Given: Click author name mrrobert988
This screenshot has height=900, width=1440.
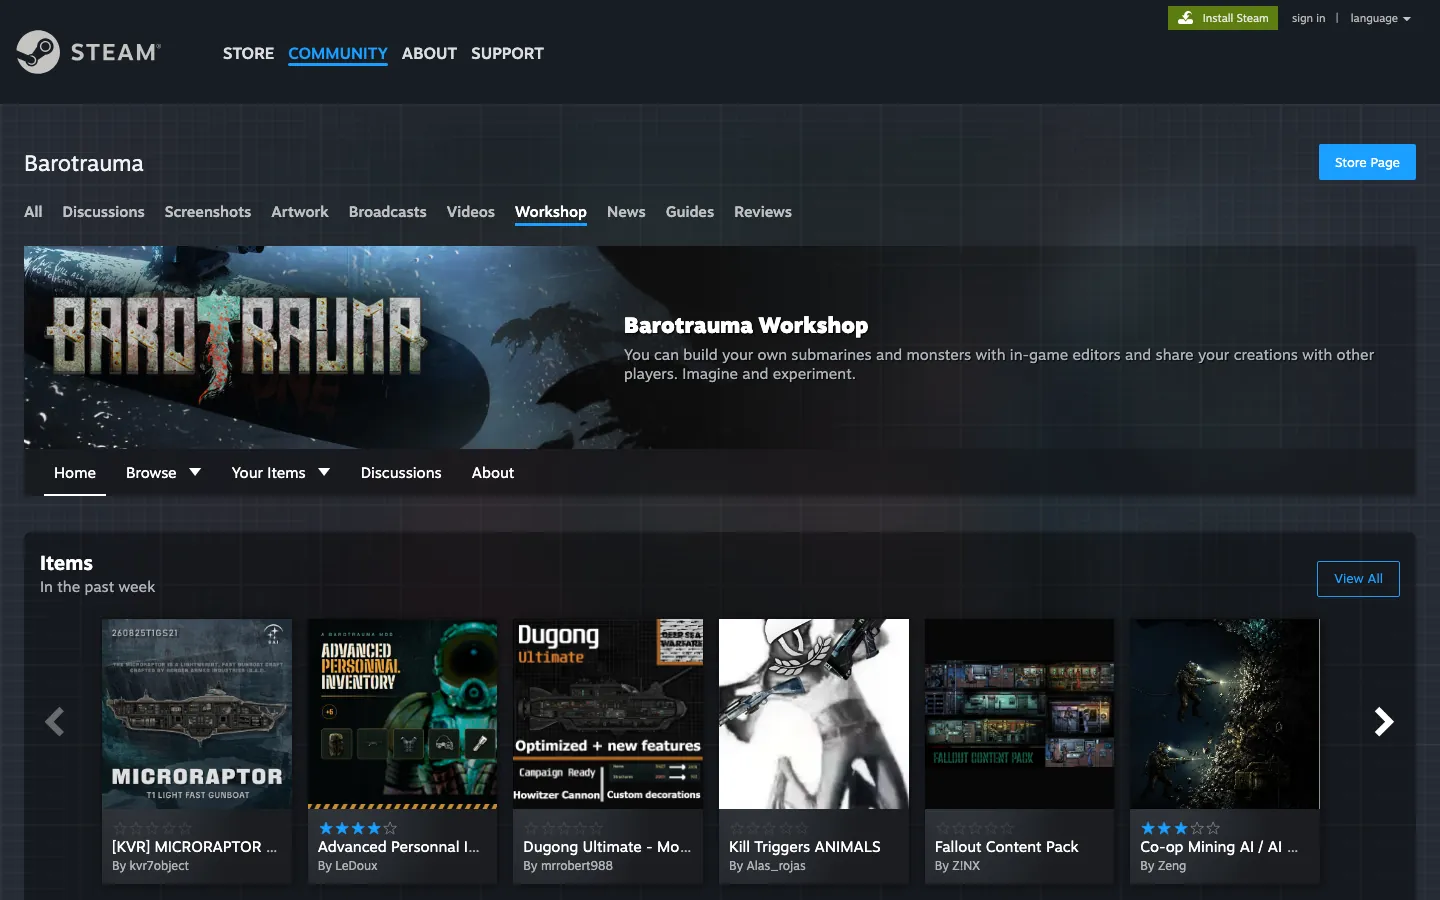Looking at the screenshot, I should [x=577, y=866].
